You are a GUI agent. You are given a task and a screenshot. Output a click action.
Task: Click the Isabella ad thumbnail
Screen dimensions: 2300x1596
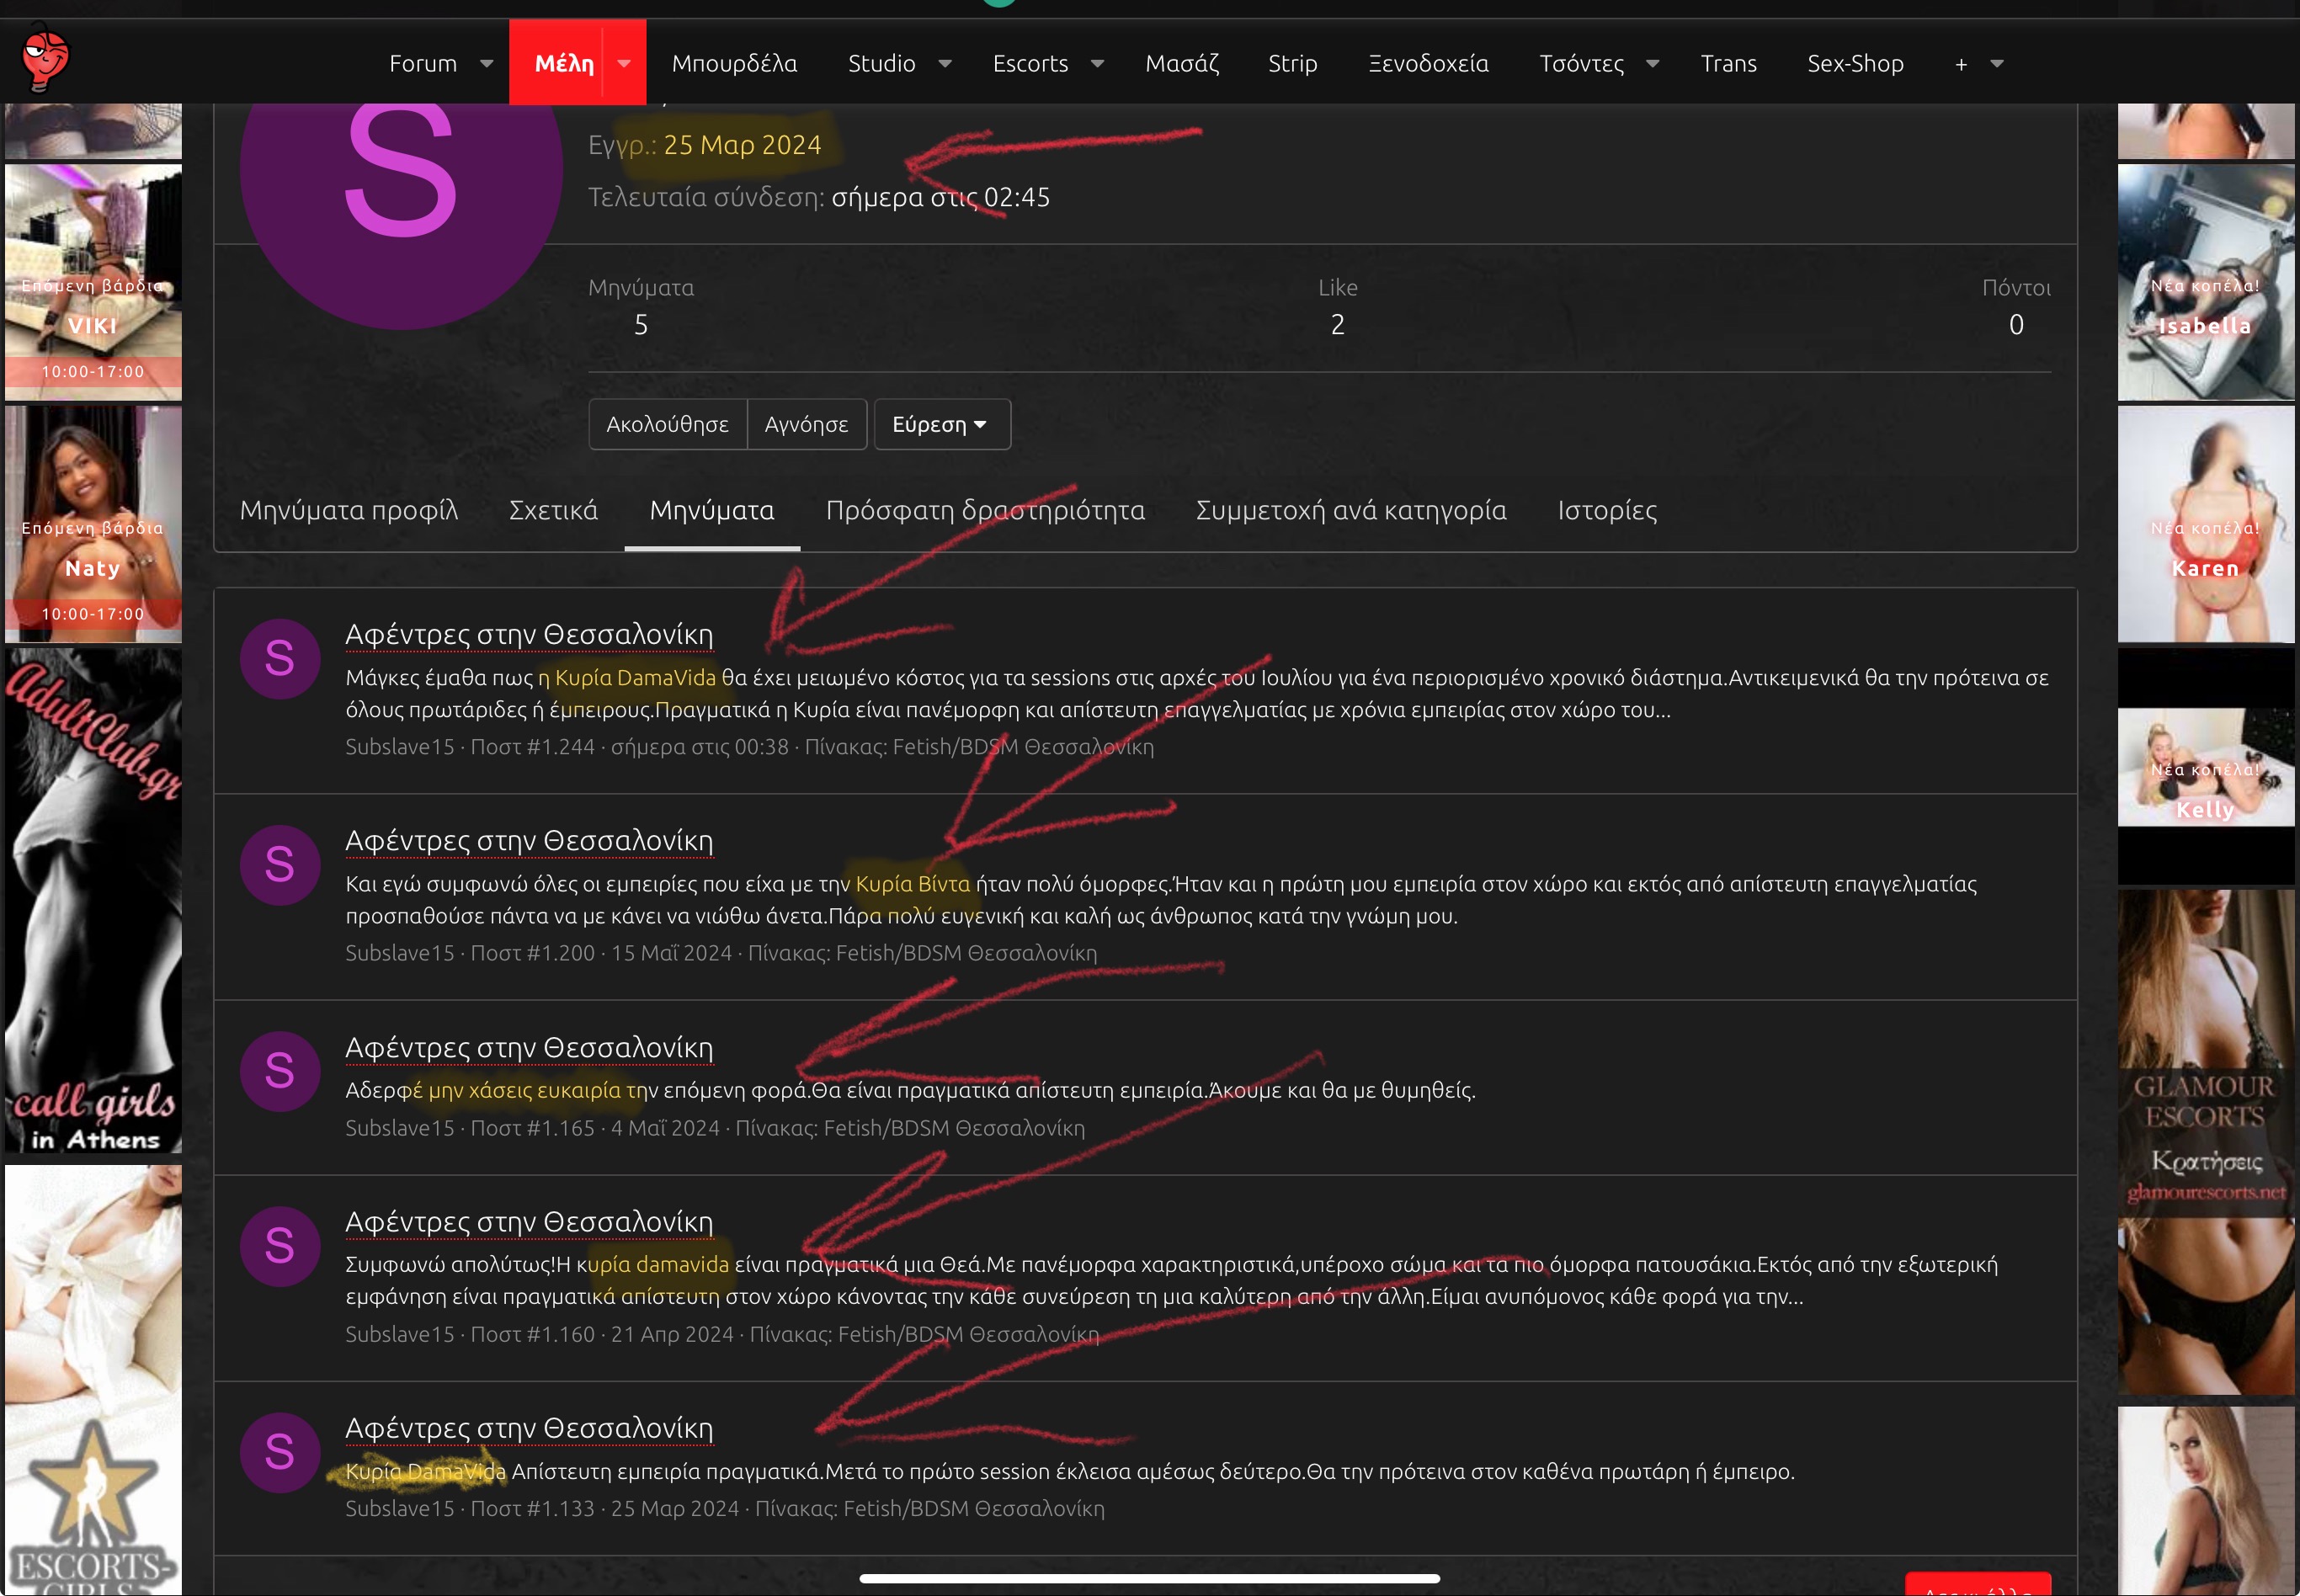[2205, 283]
